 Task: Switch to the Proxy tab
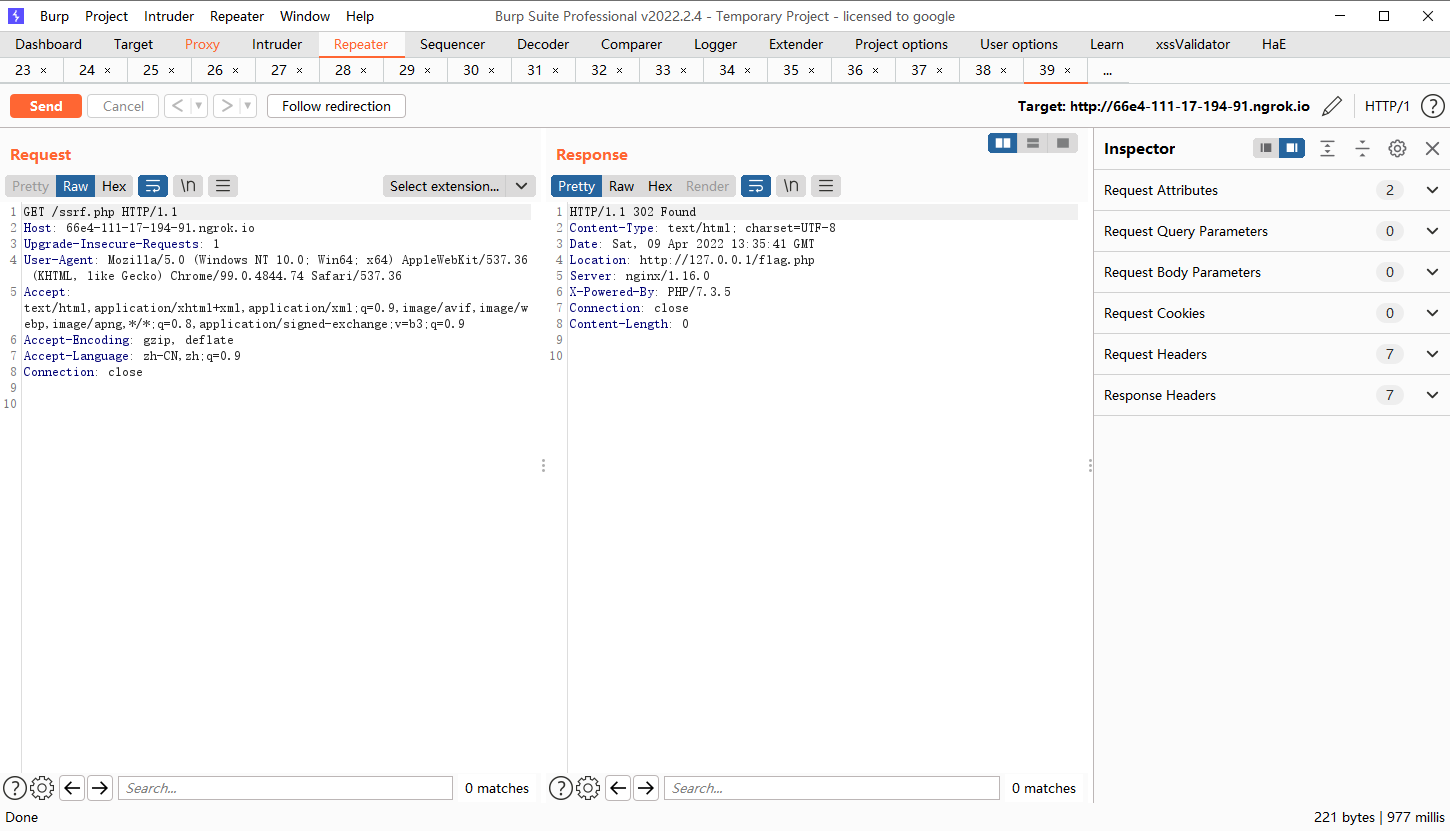202,44
